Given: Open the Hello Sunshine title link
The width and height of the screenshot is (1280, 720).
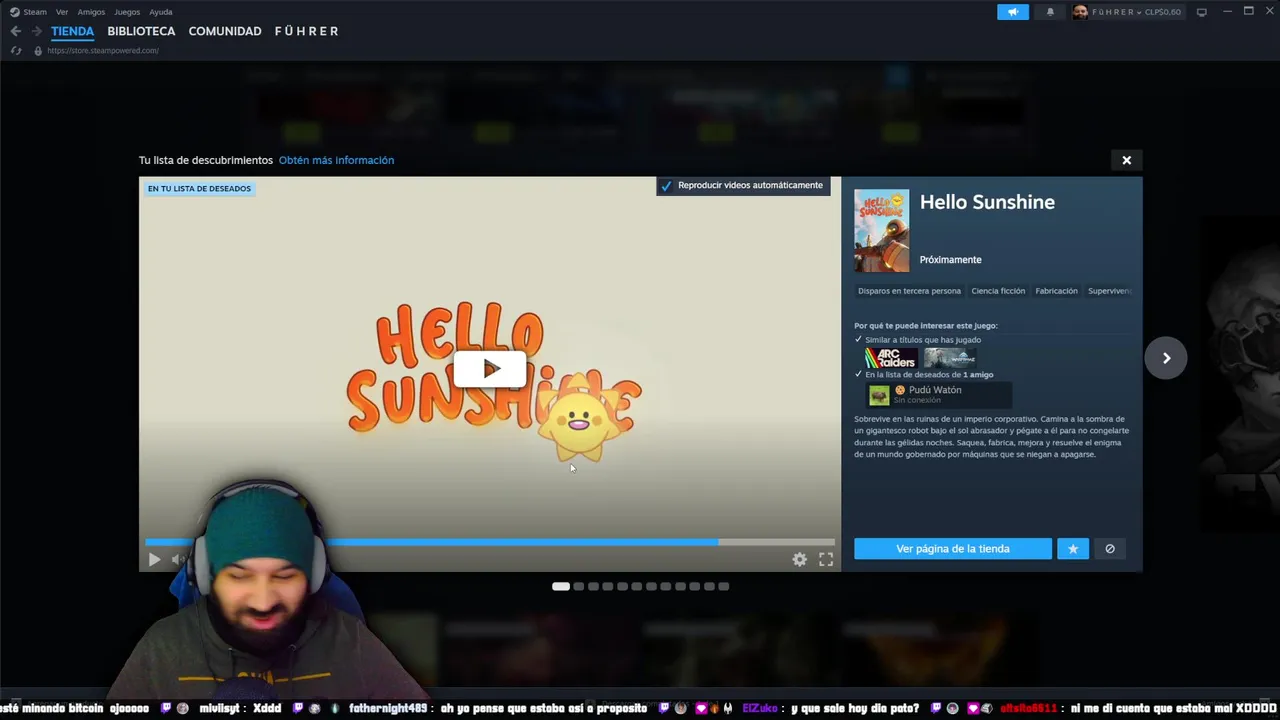Looking at the screenshot, I should point(987,202).
